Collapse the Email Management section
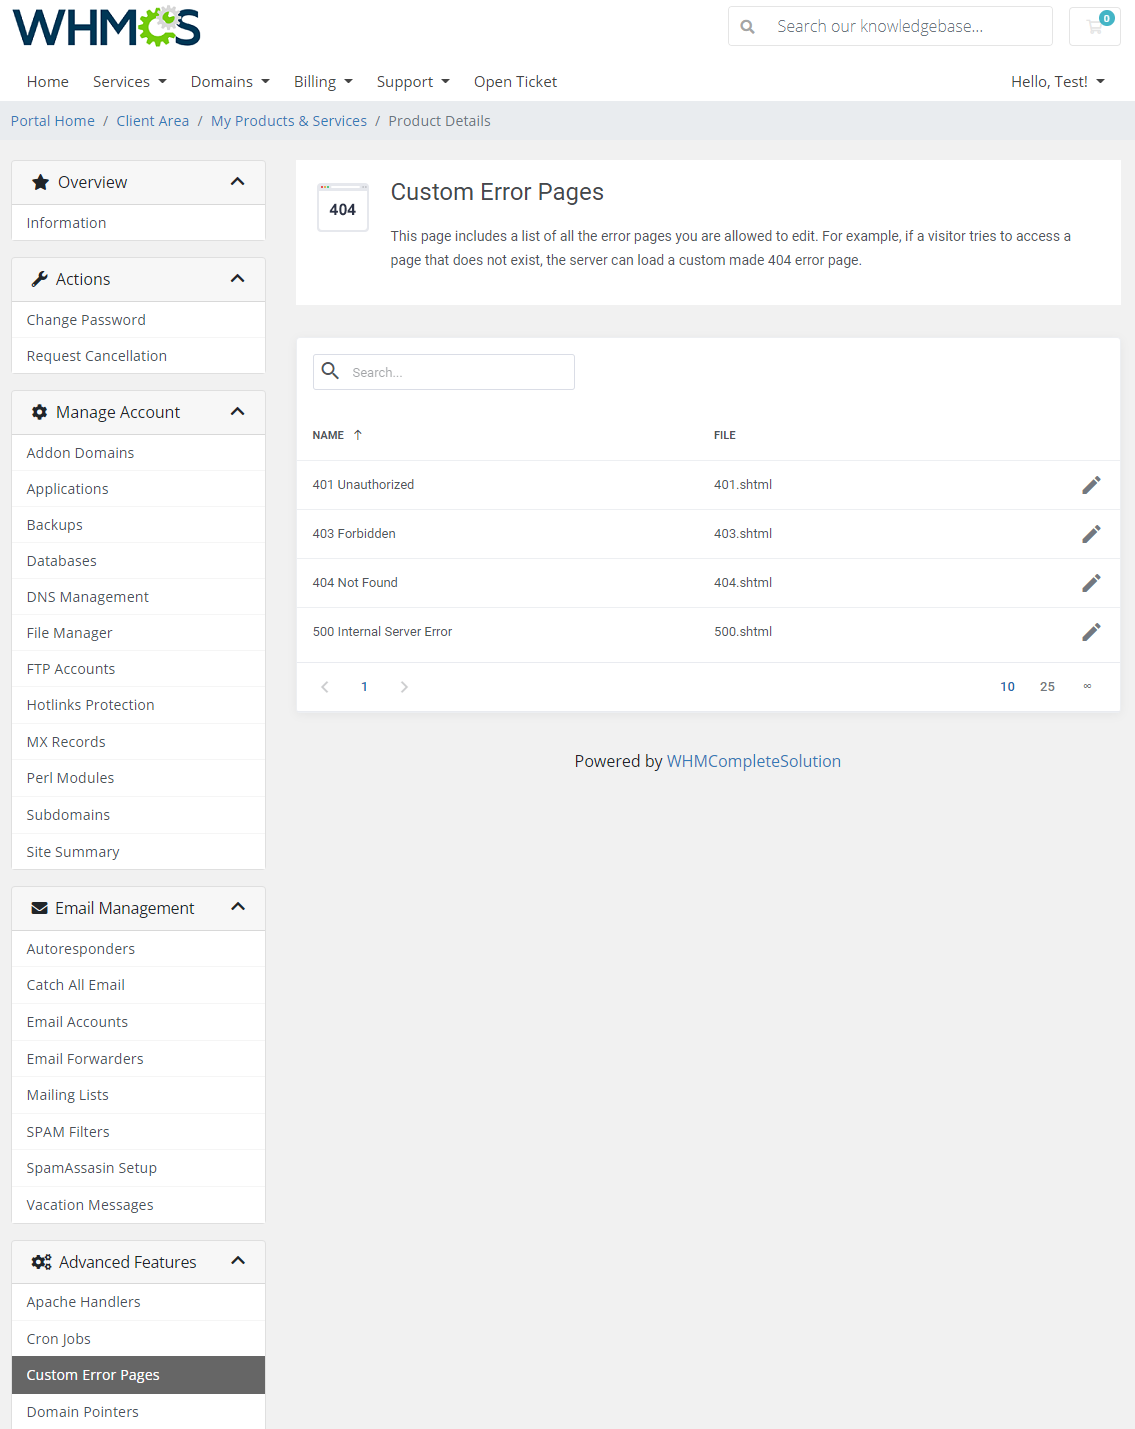Screen dimensions: 1135x1429 [238, 908]
